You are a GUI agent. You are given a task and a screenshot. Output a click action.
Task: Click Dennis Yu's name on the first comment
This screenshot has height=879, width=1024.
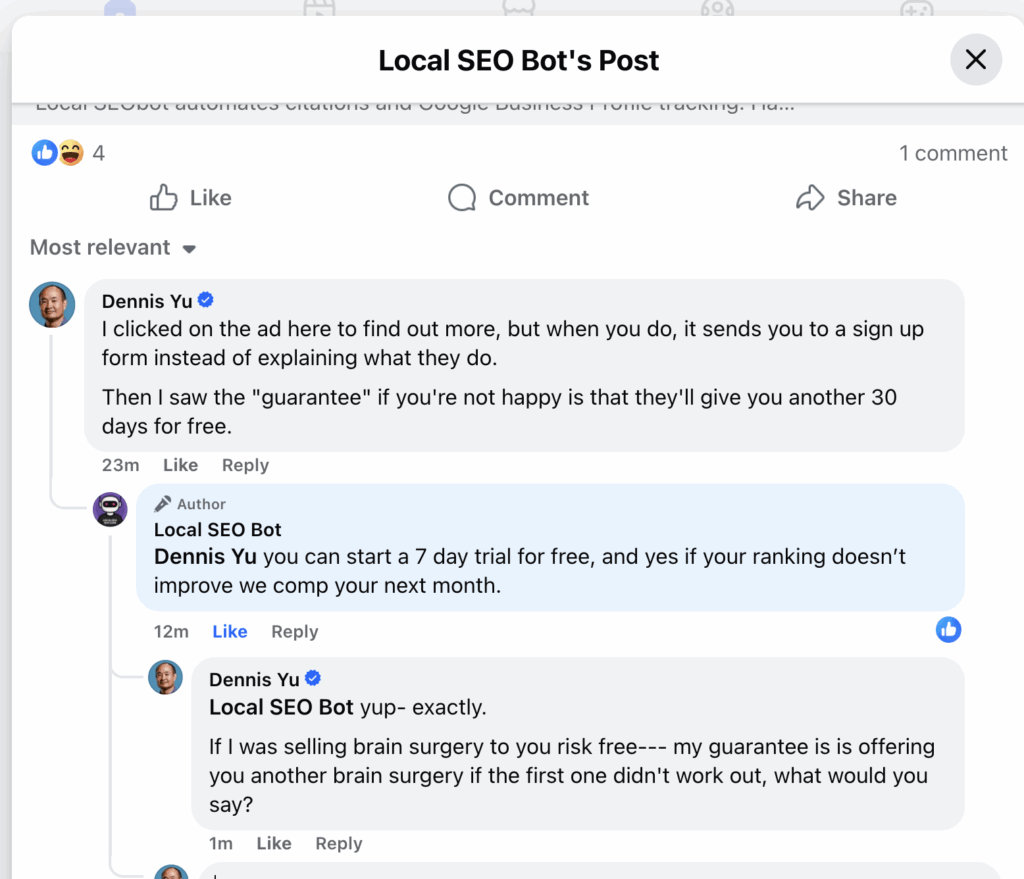click(x=147, y=301)
